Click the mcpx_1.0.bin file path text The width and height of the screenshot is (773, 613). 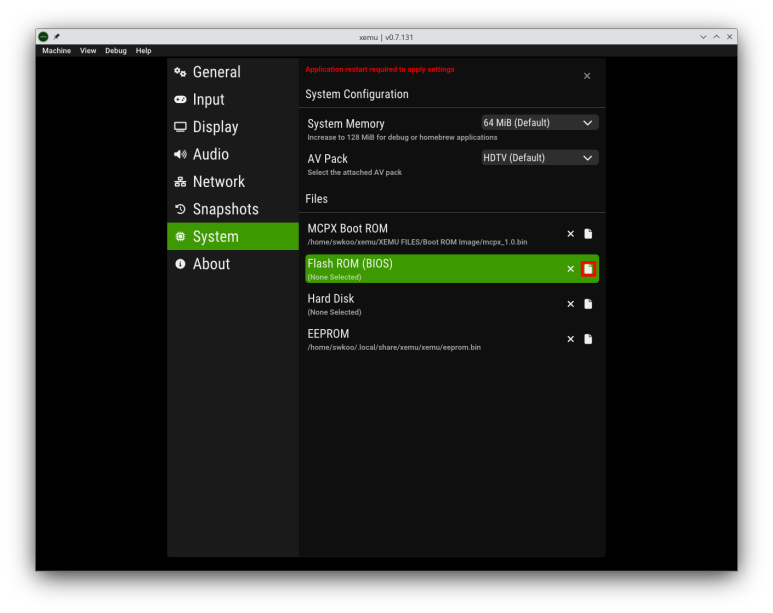click(417, 242)
